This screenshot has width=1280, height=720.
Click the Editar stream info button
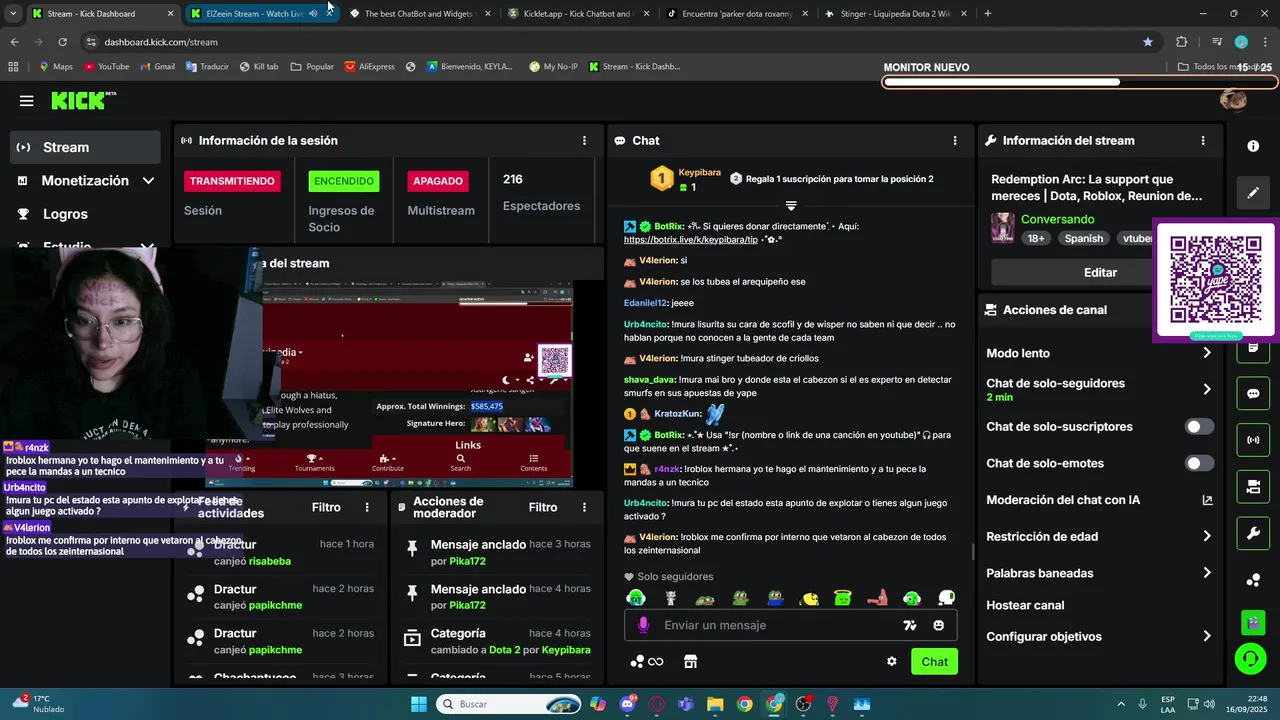pos(1100,272)
